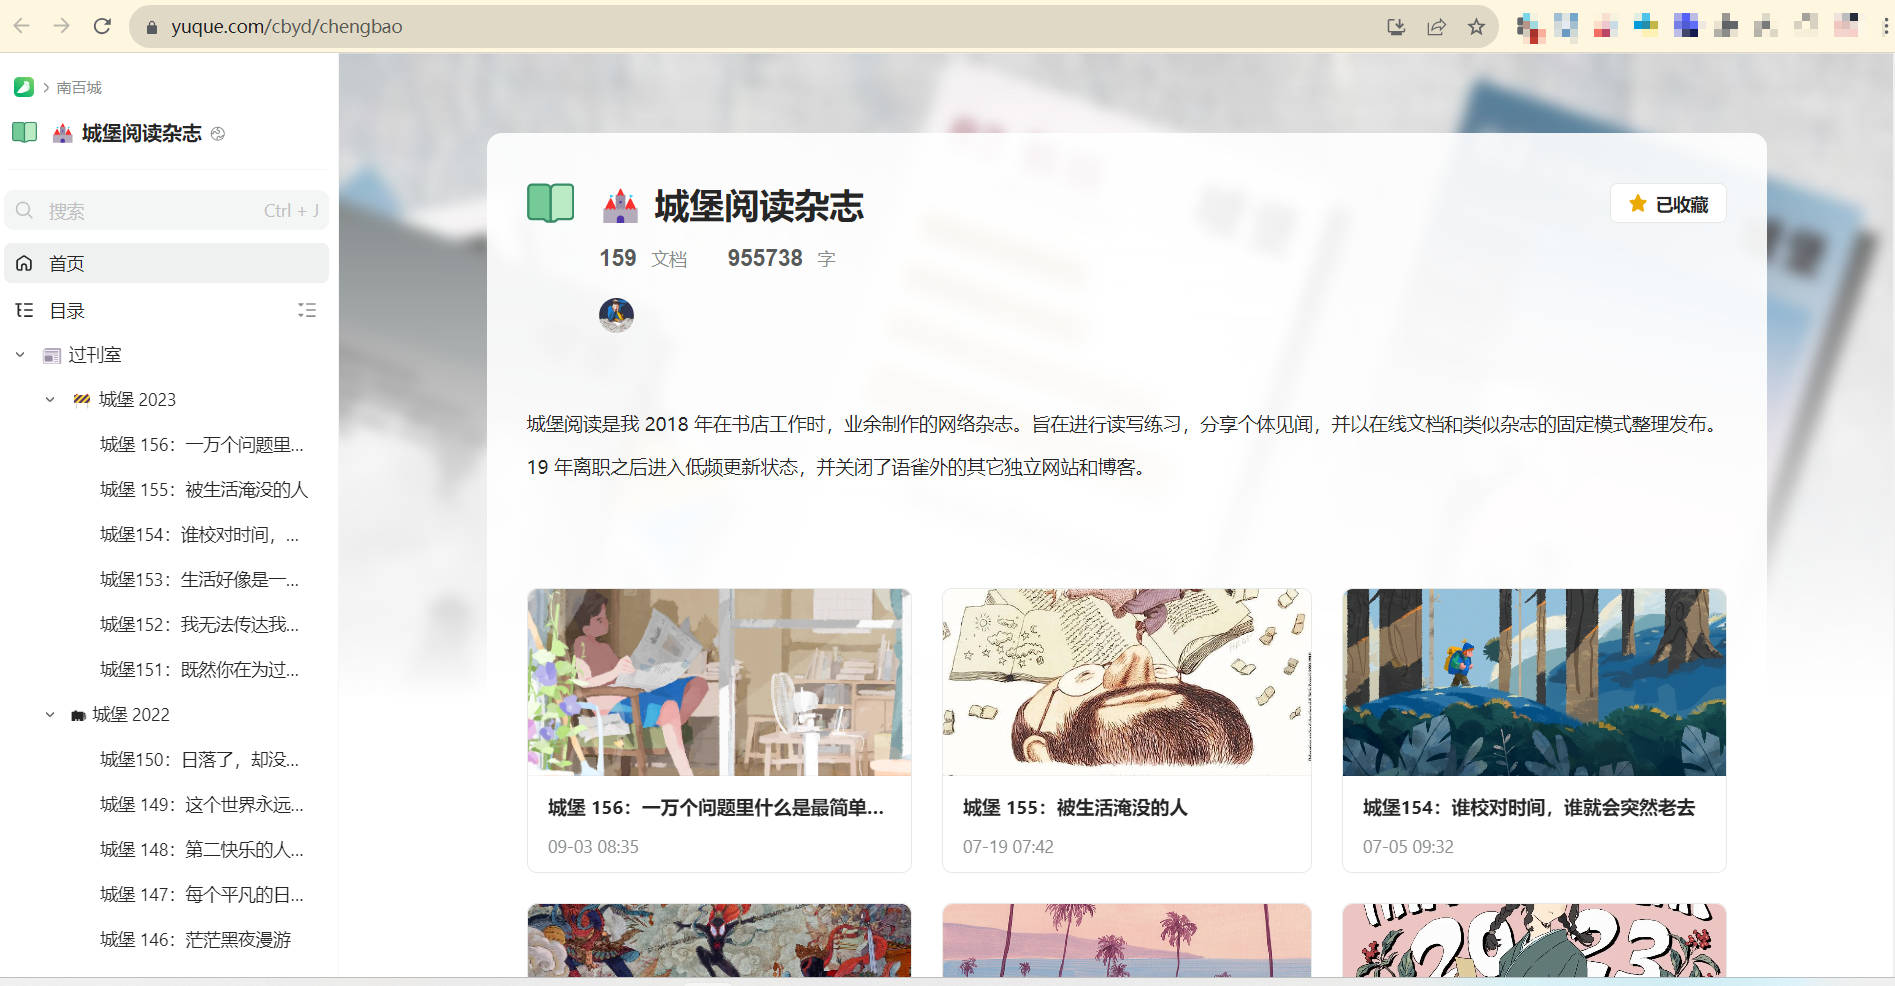Open sidebar doc 城堡 146：茫茫黑夜漫游
This screenshot has width=1895, height=986.
[x=196, y=940]
